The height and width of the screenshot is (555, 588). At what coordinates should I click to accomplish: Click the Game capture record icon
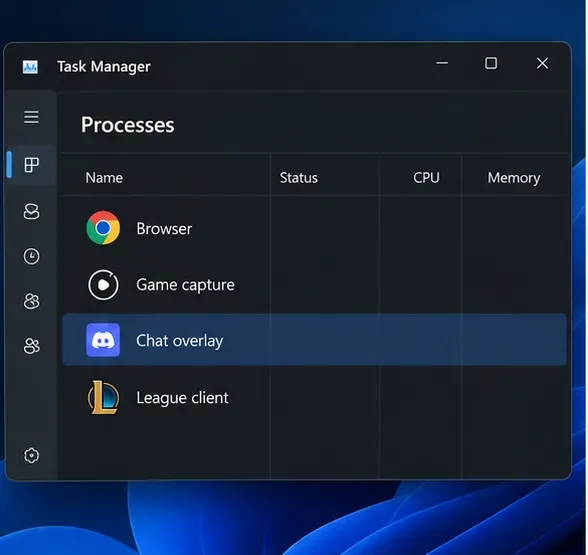pyautogui.click(x=103, y=285)
